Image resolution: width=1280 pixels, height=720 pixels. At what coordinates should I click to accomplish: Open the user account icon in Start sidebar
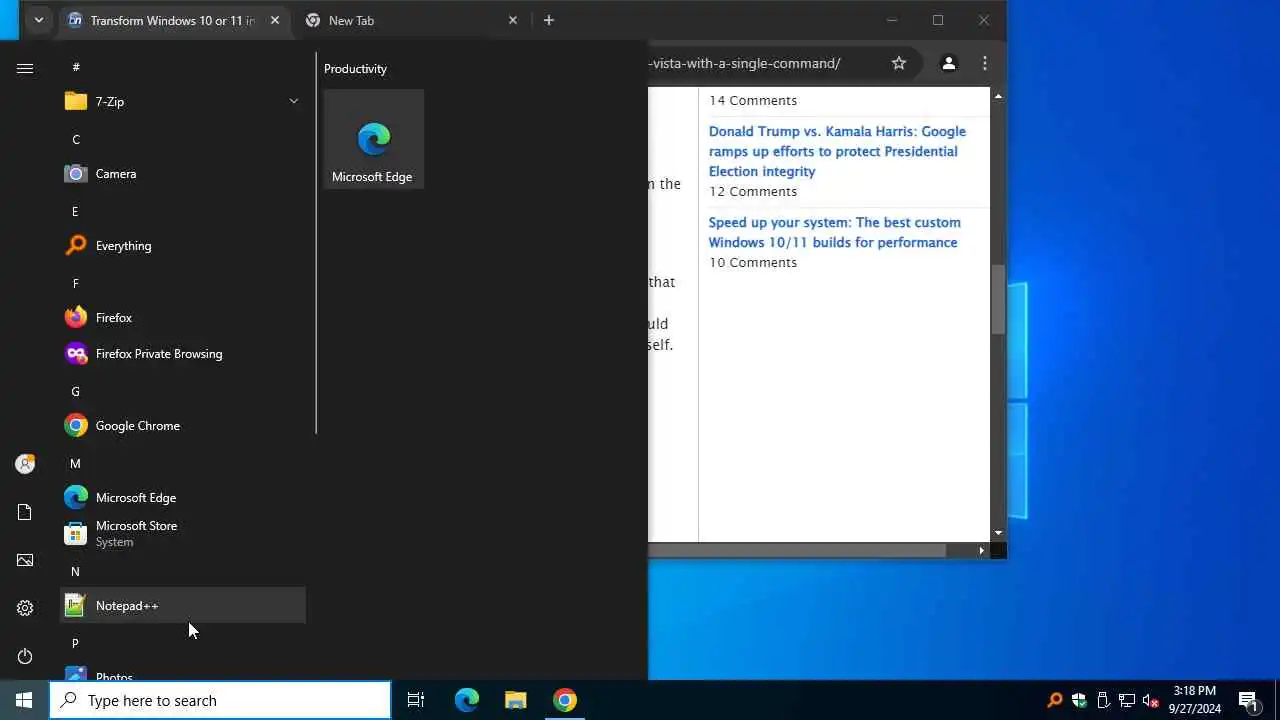point(25,464)
